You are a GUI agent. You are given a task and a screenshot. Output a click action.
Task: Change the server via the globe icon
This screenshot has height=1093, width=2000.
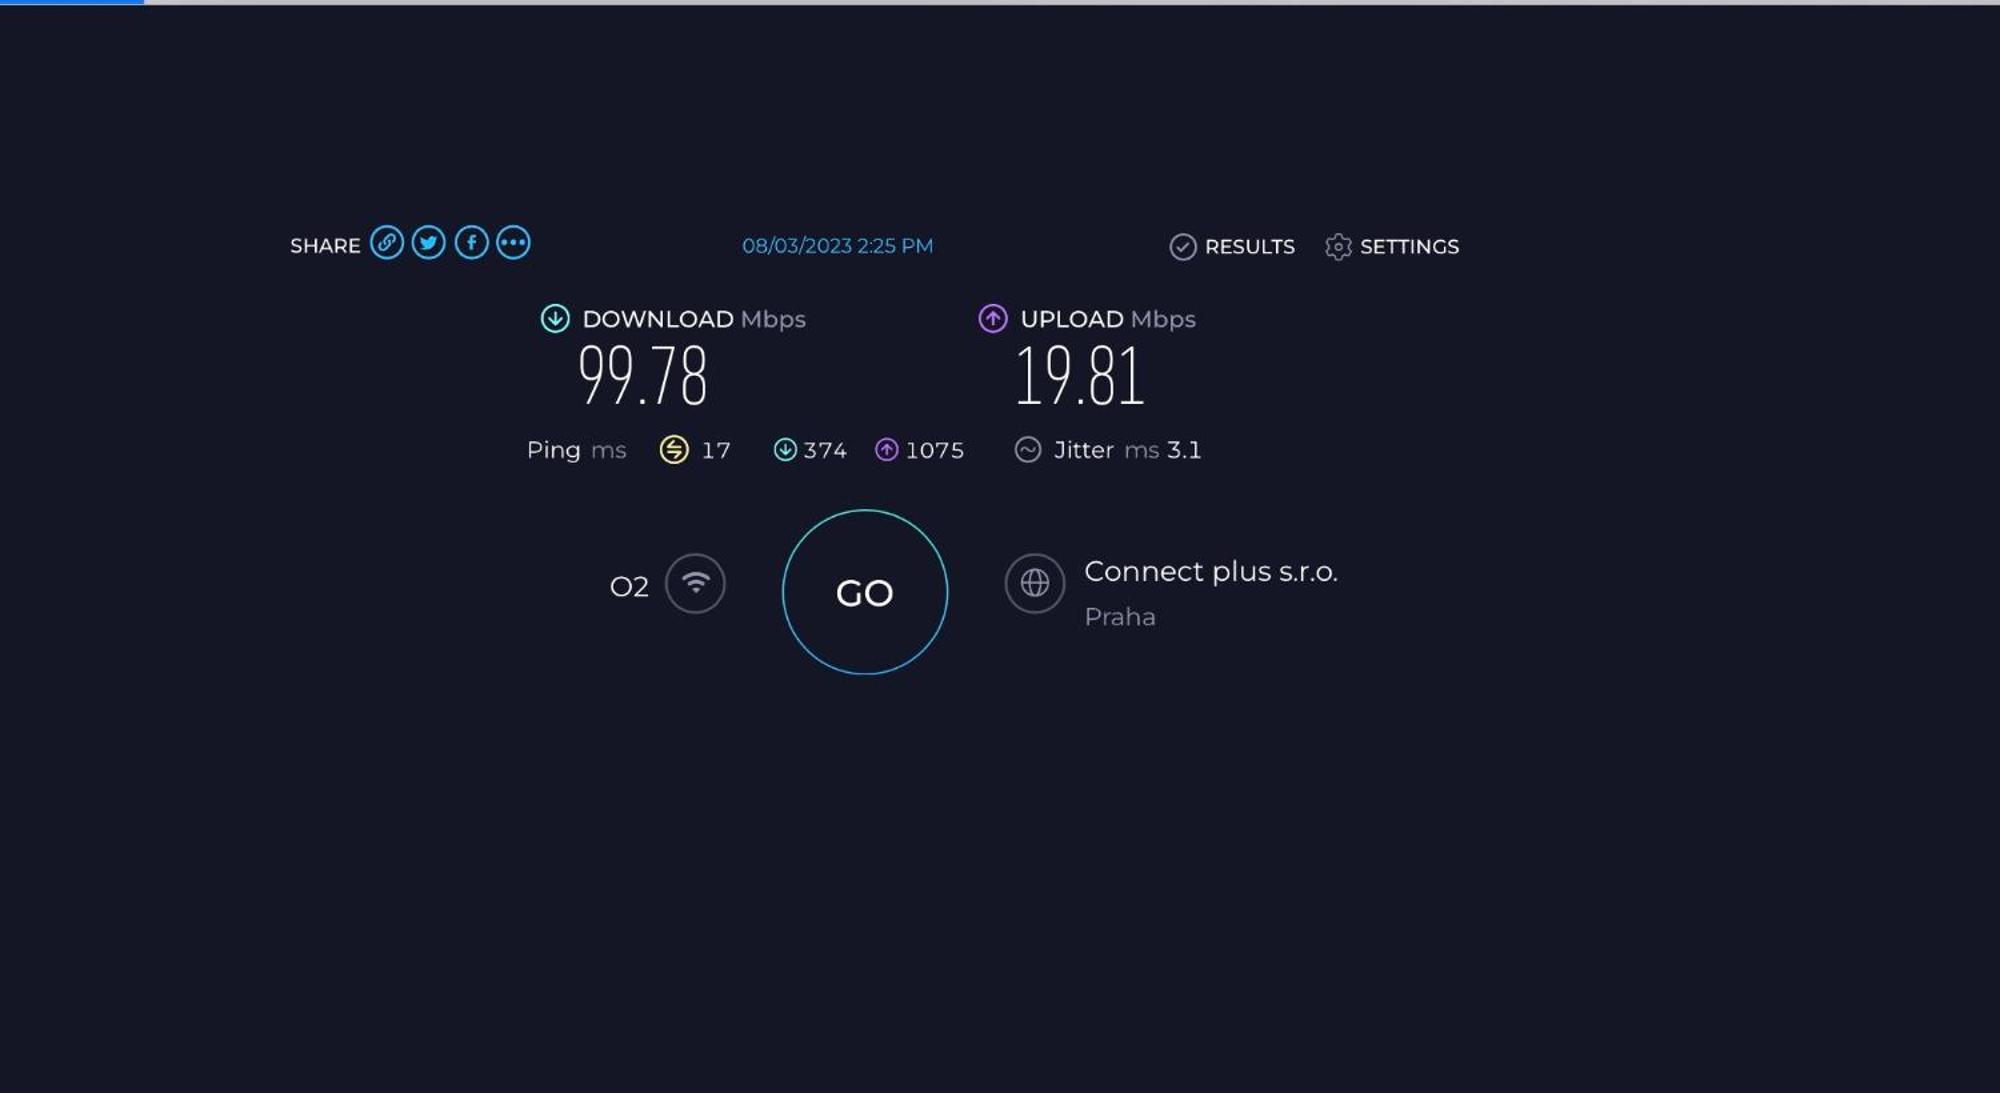[x=1035, y=583]
